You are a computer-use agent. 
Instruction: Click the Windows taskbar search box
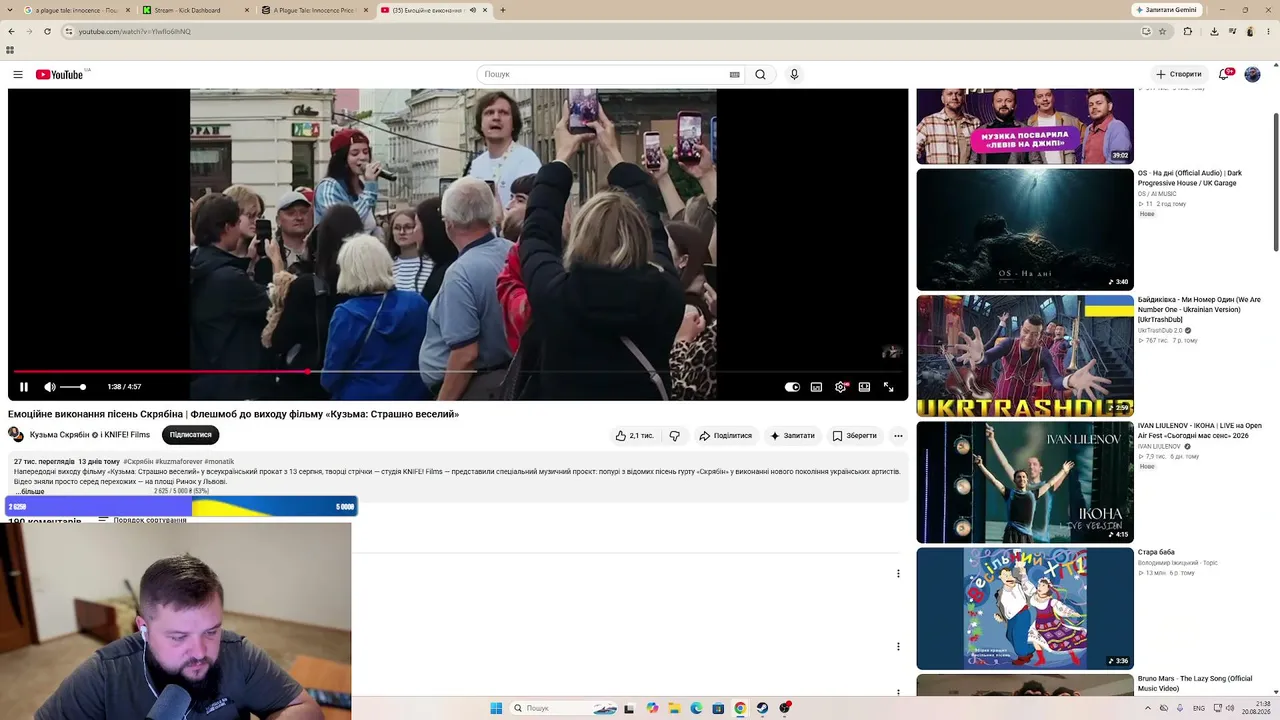click(563, 708)
